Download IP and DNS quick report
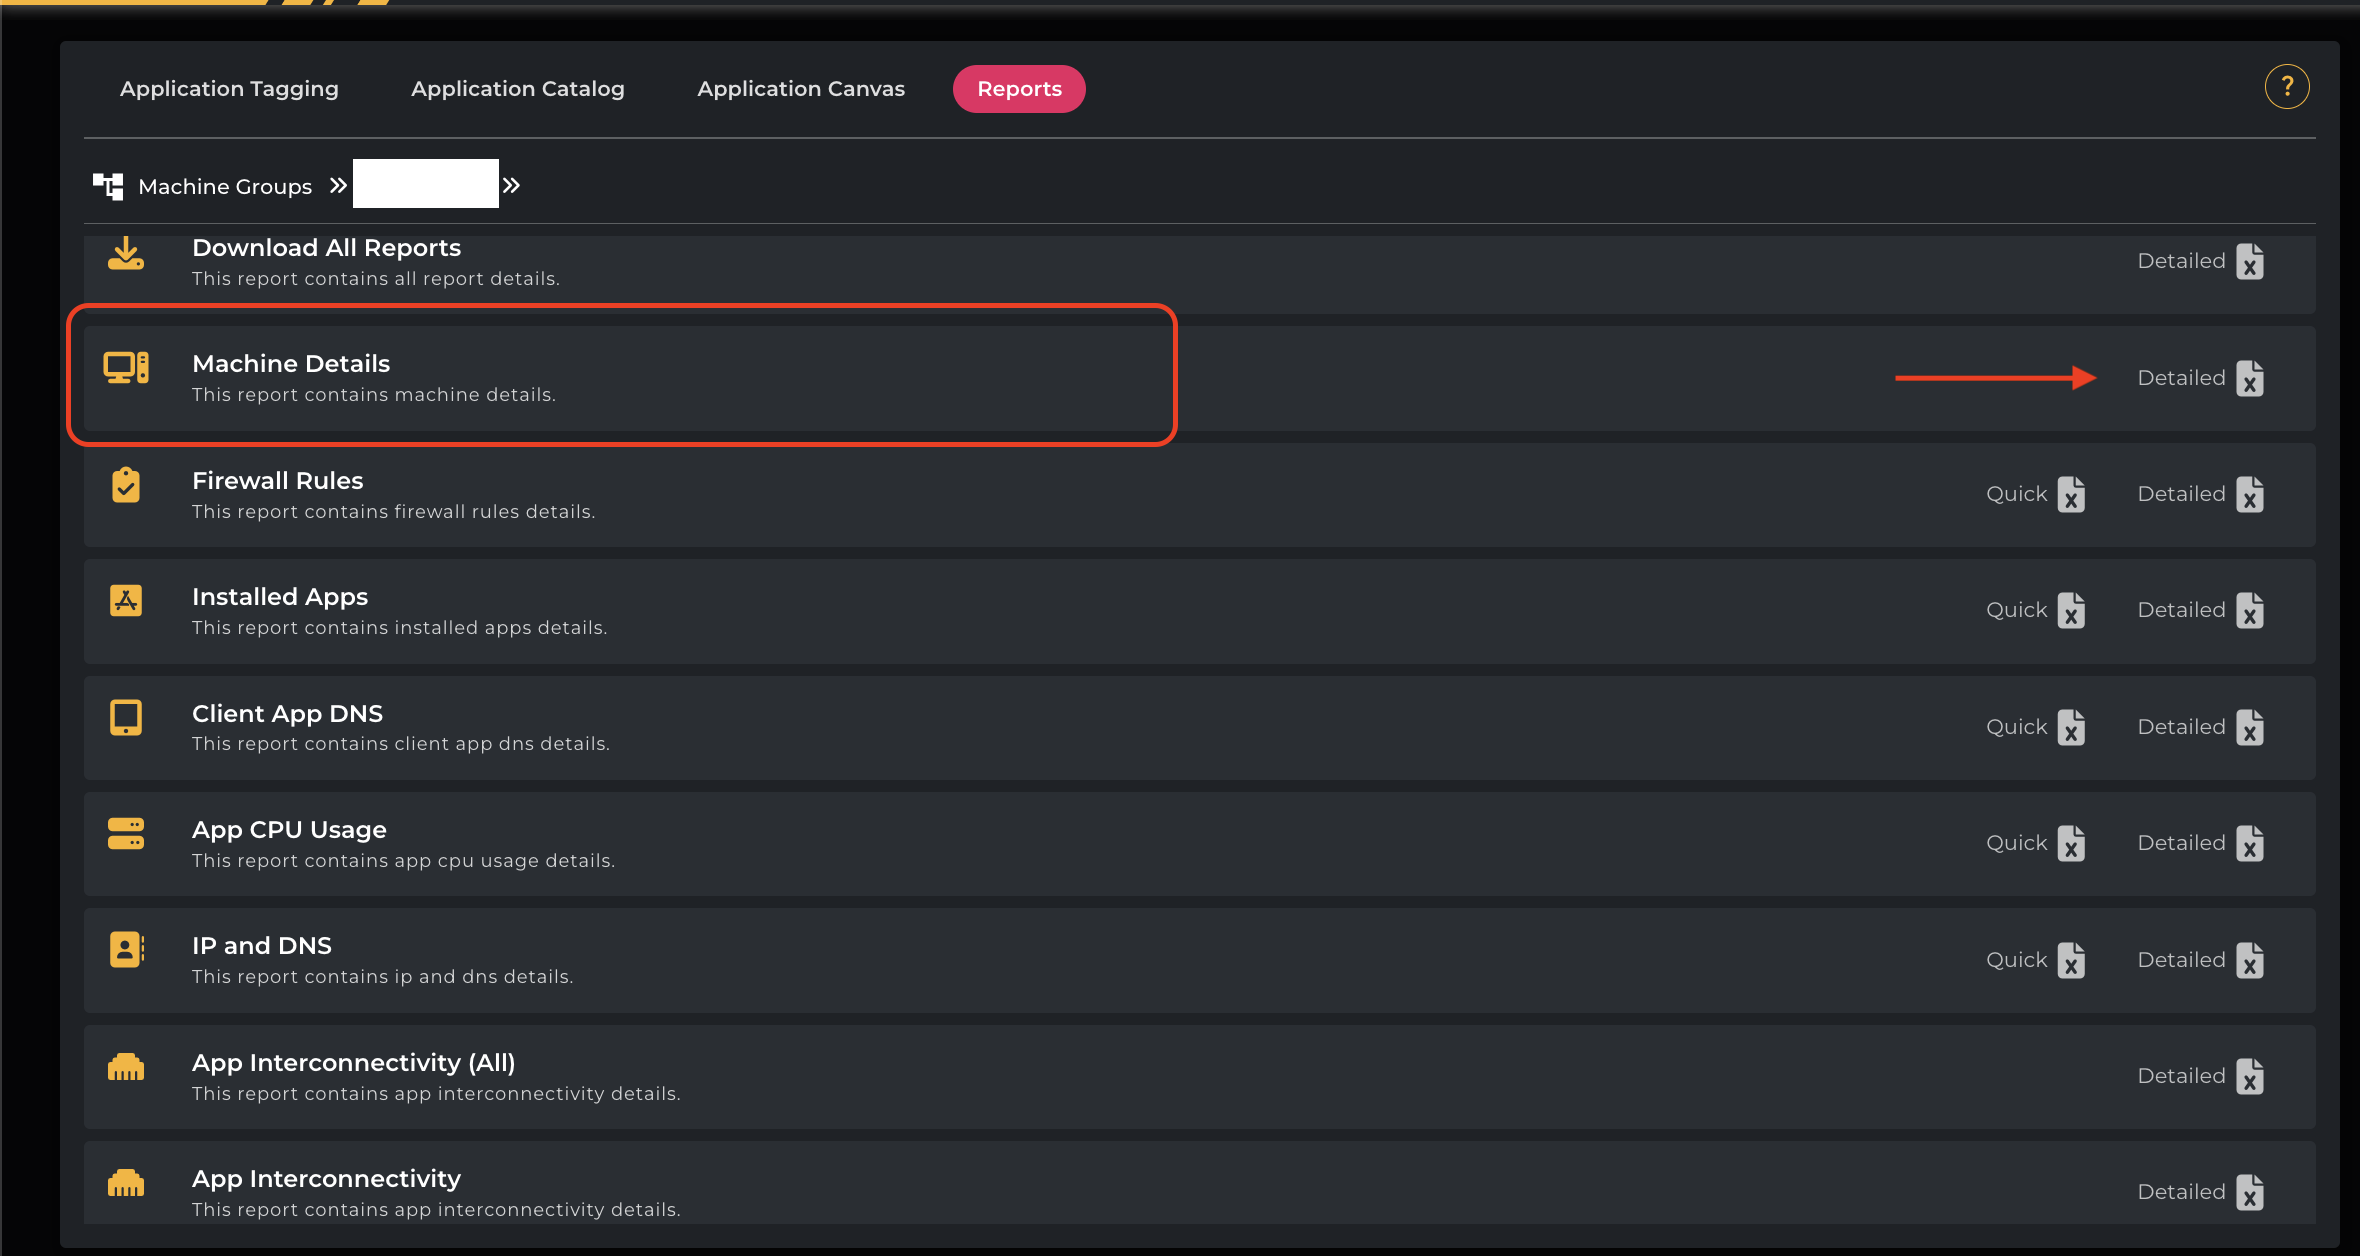The height and width of the screenshot is (1256, 2360). tap(2071, 960)
